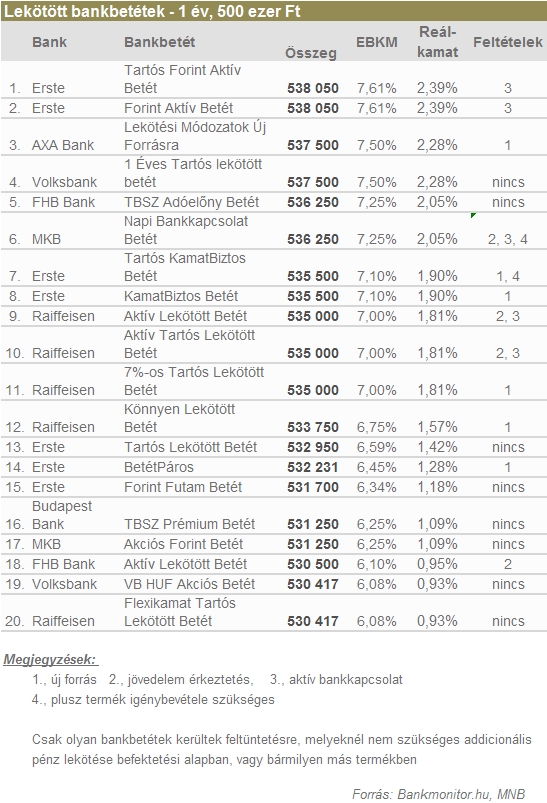Image resolution: width=547 pixels, height=803 pixels.
Task: Select the Könnyen Lekötött Betét cell
Action: [x=179, y=418]
